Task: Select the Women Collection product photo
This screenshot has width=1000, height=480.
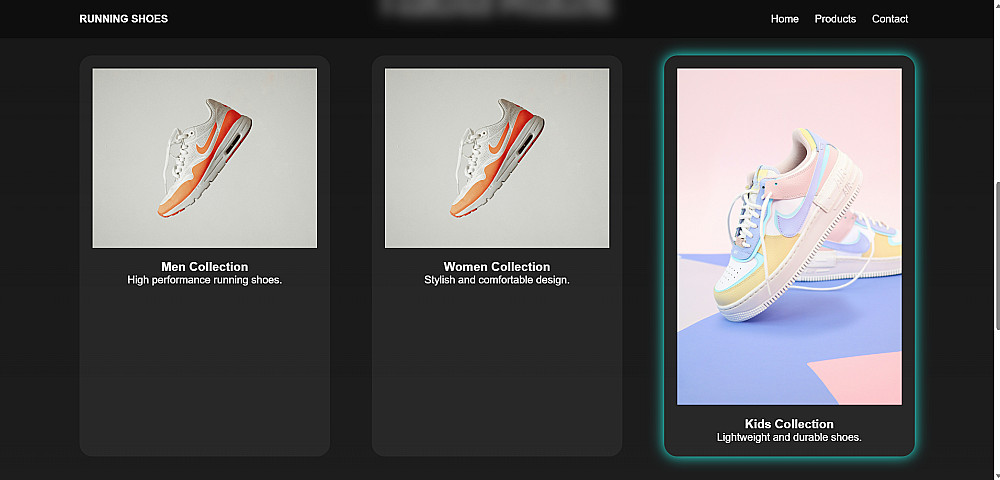Action: [x=497, y=158]
